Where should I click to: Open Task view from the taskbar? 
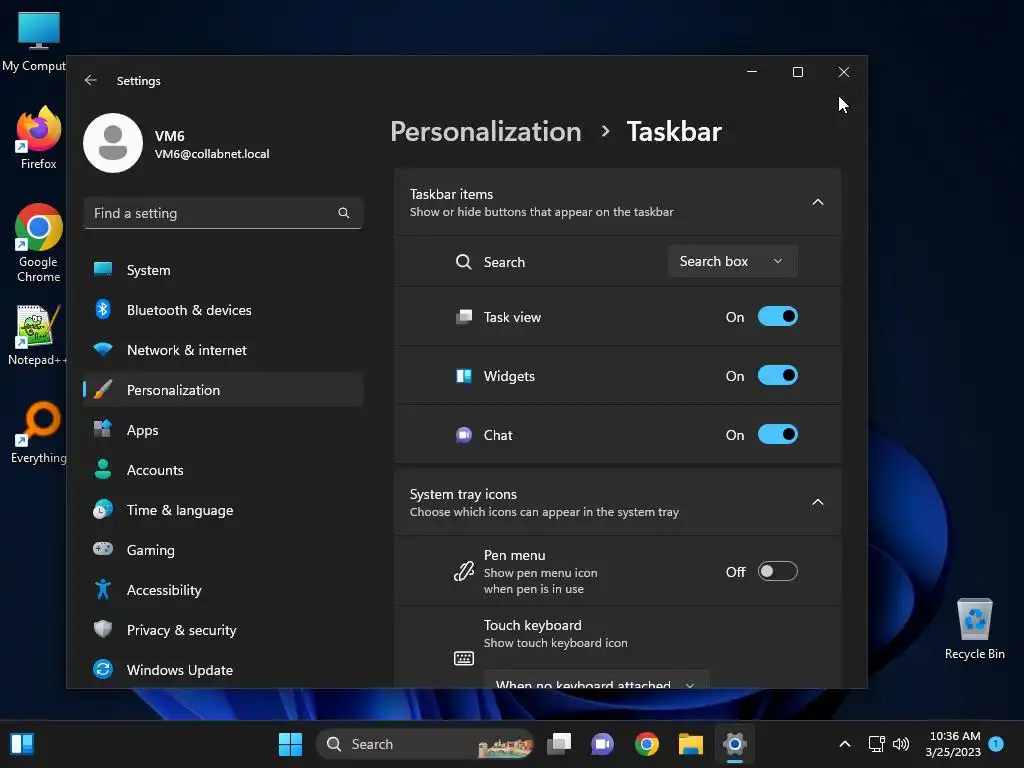pos(559,744)
